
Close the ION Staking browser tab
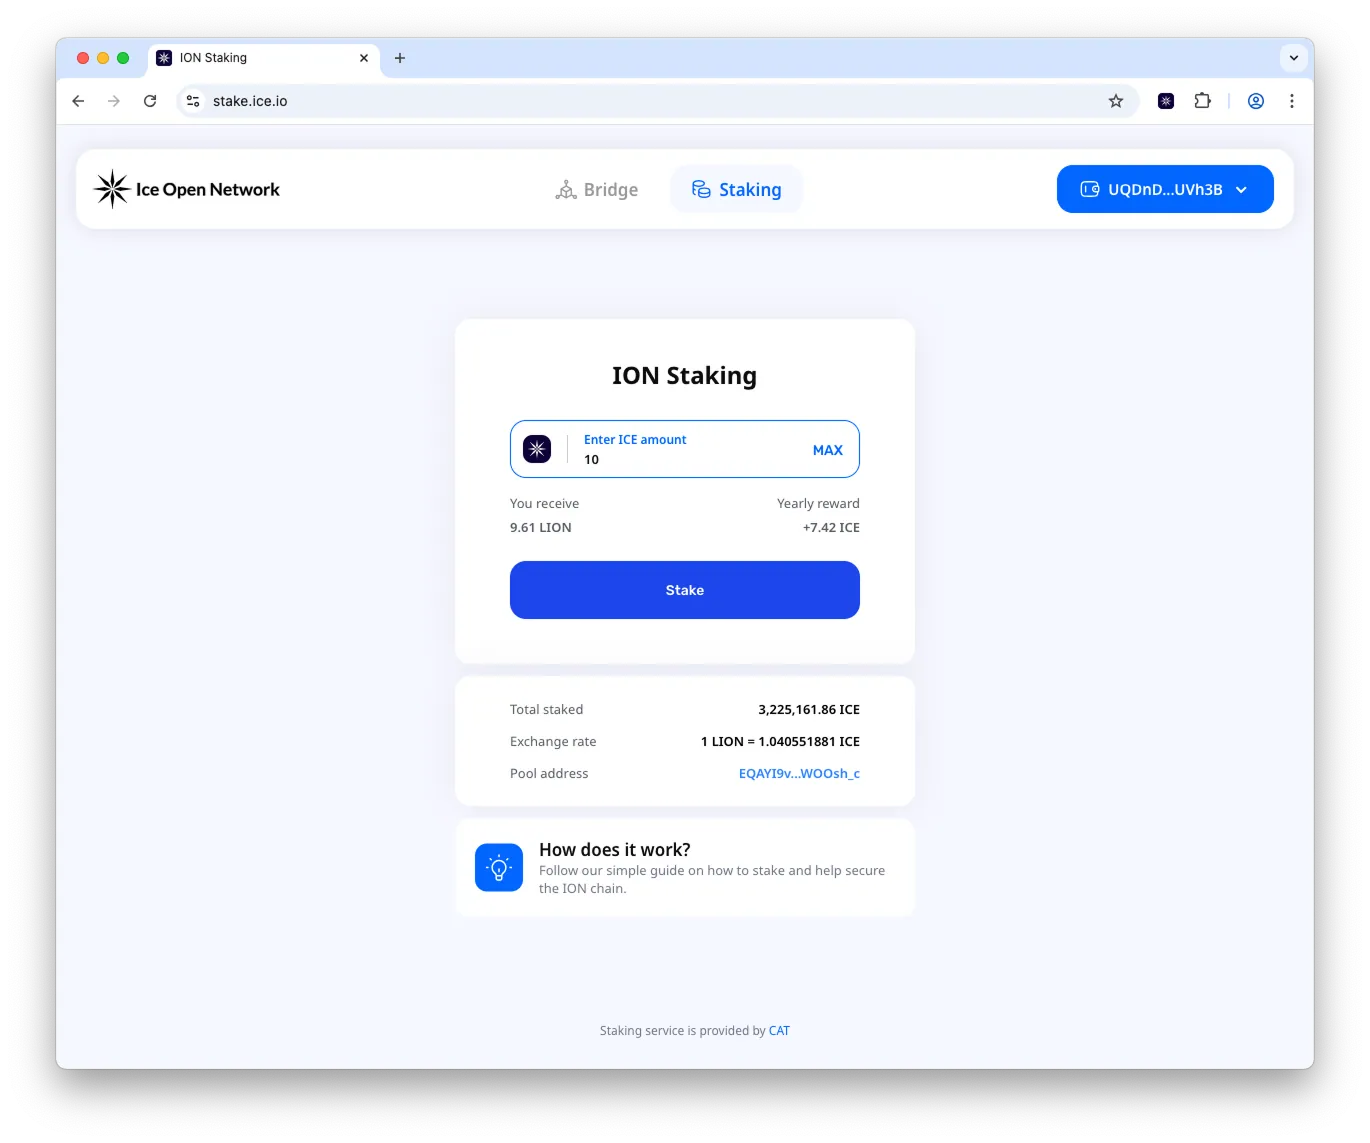pos(364,58)
